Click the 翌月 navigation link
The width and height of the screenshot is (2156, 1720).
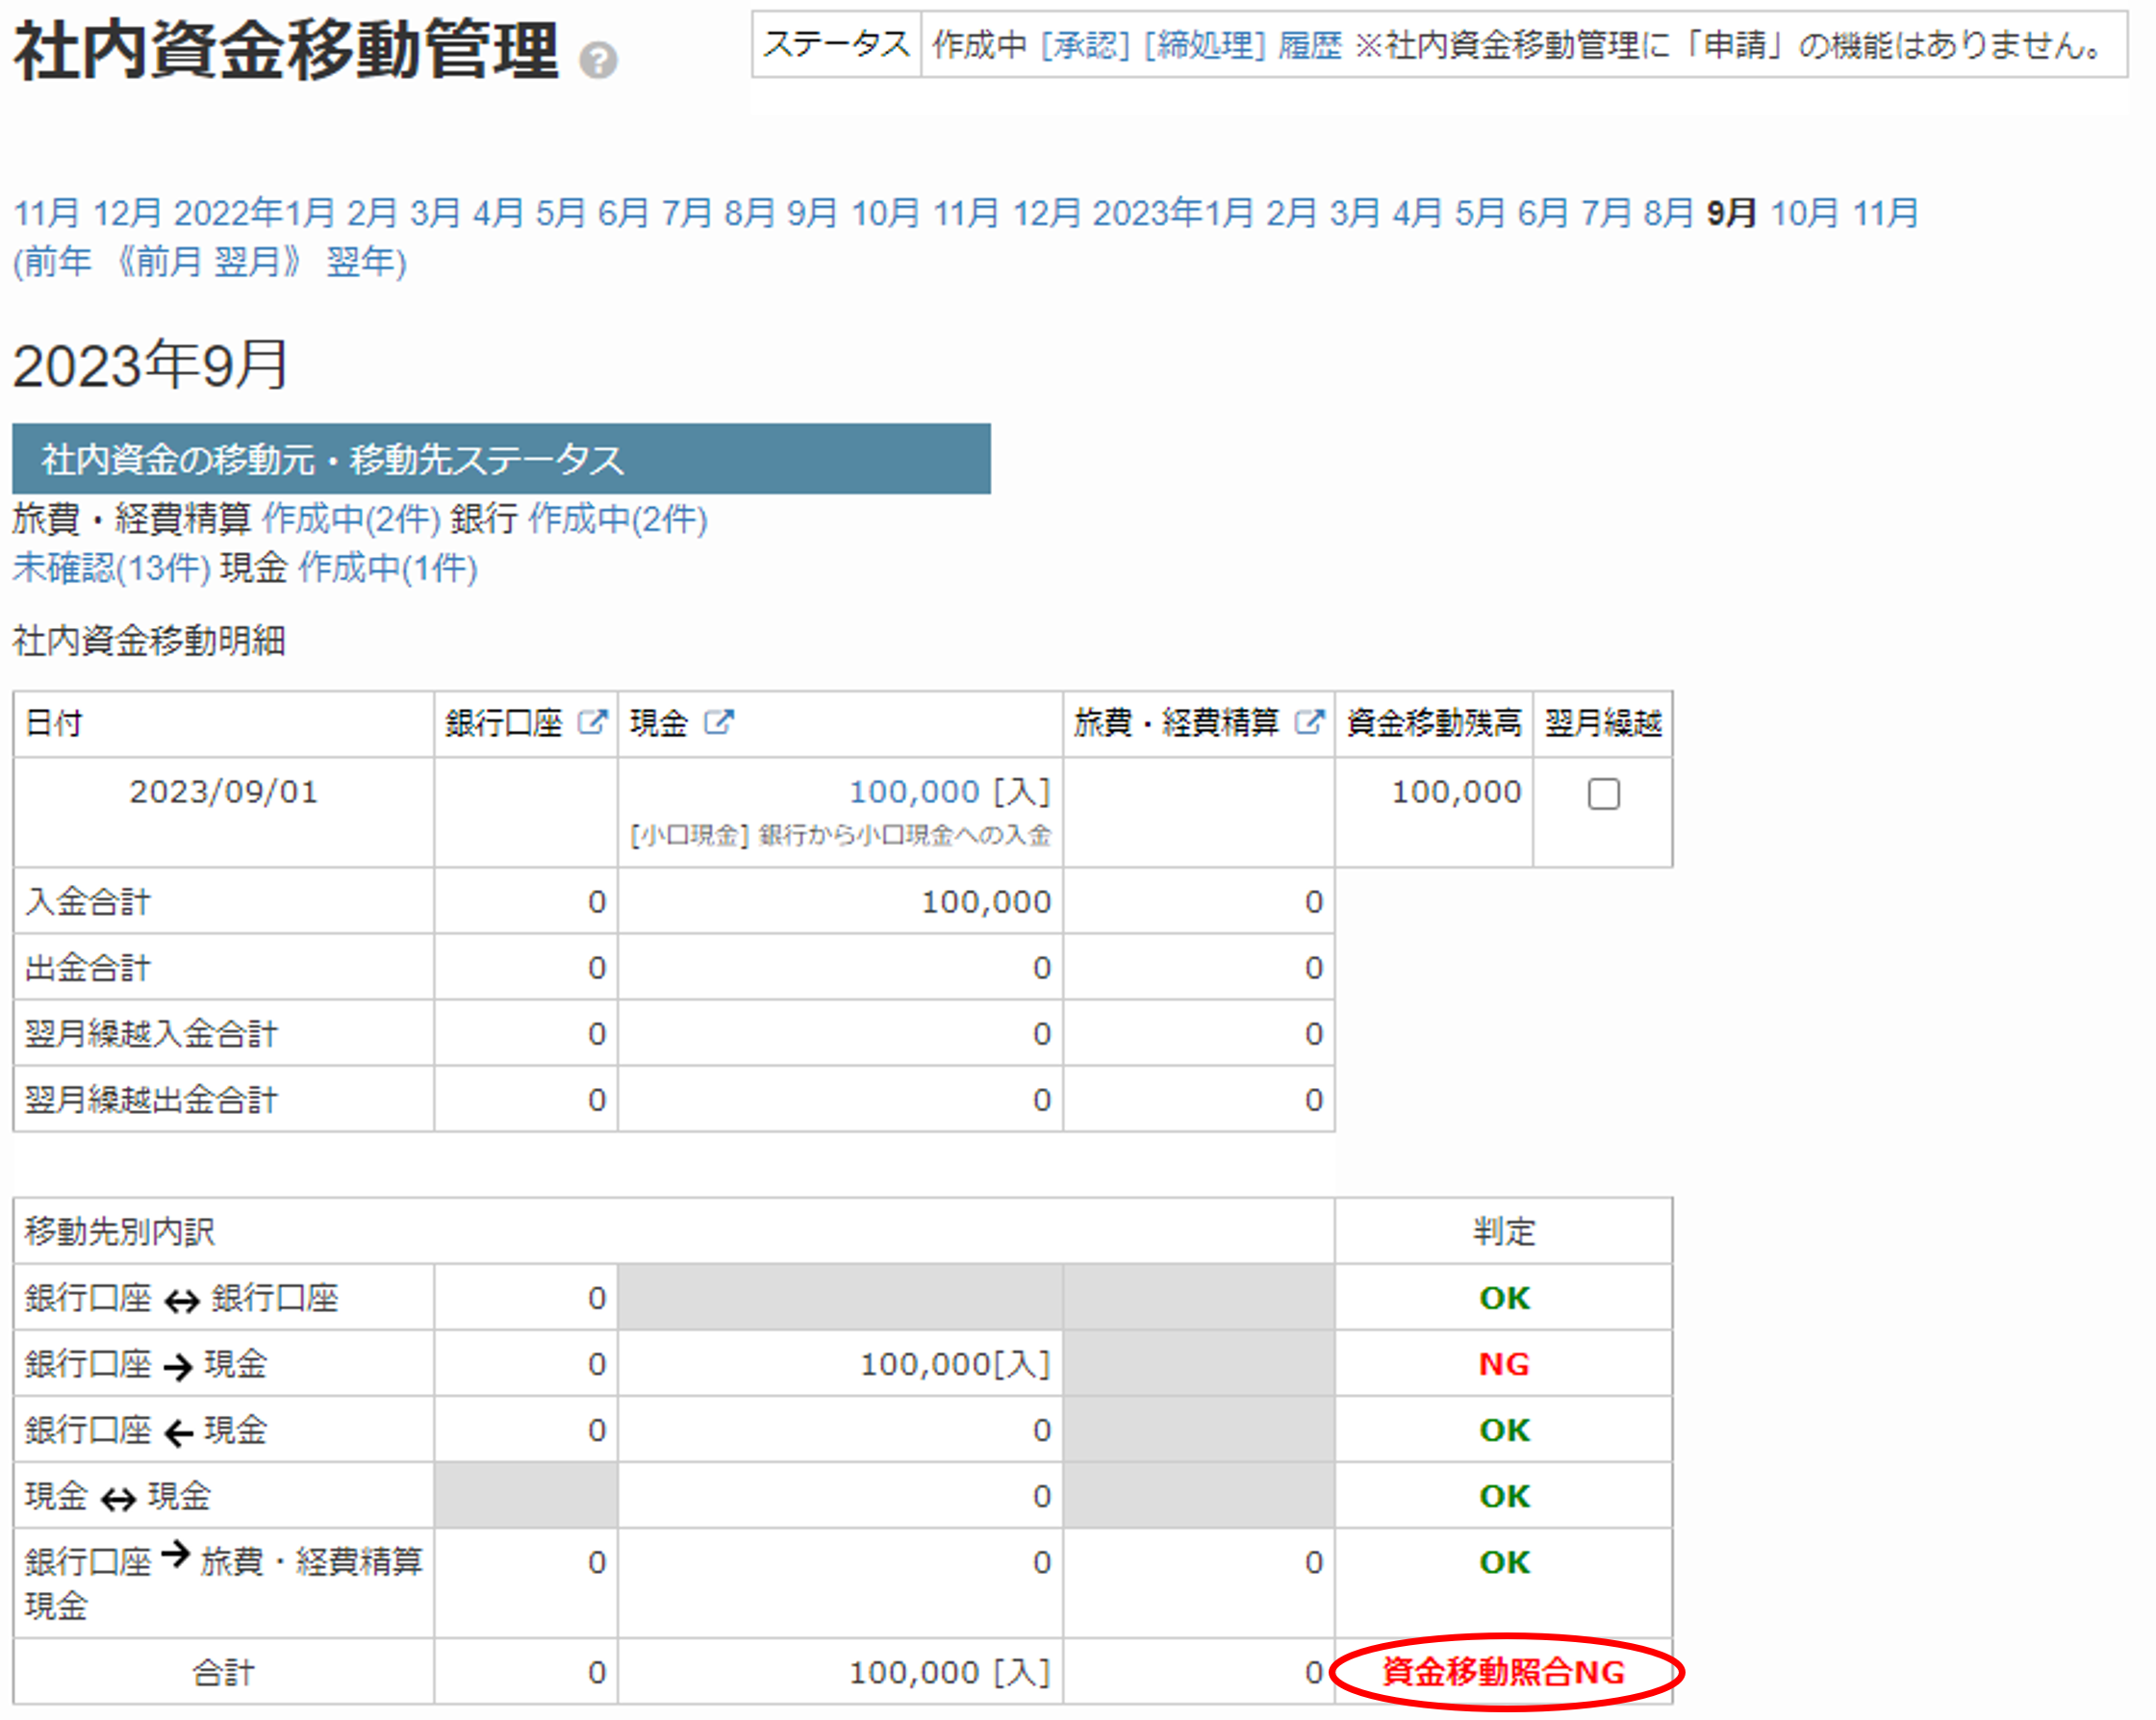(x=247, y=263)
